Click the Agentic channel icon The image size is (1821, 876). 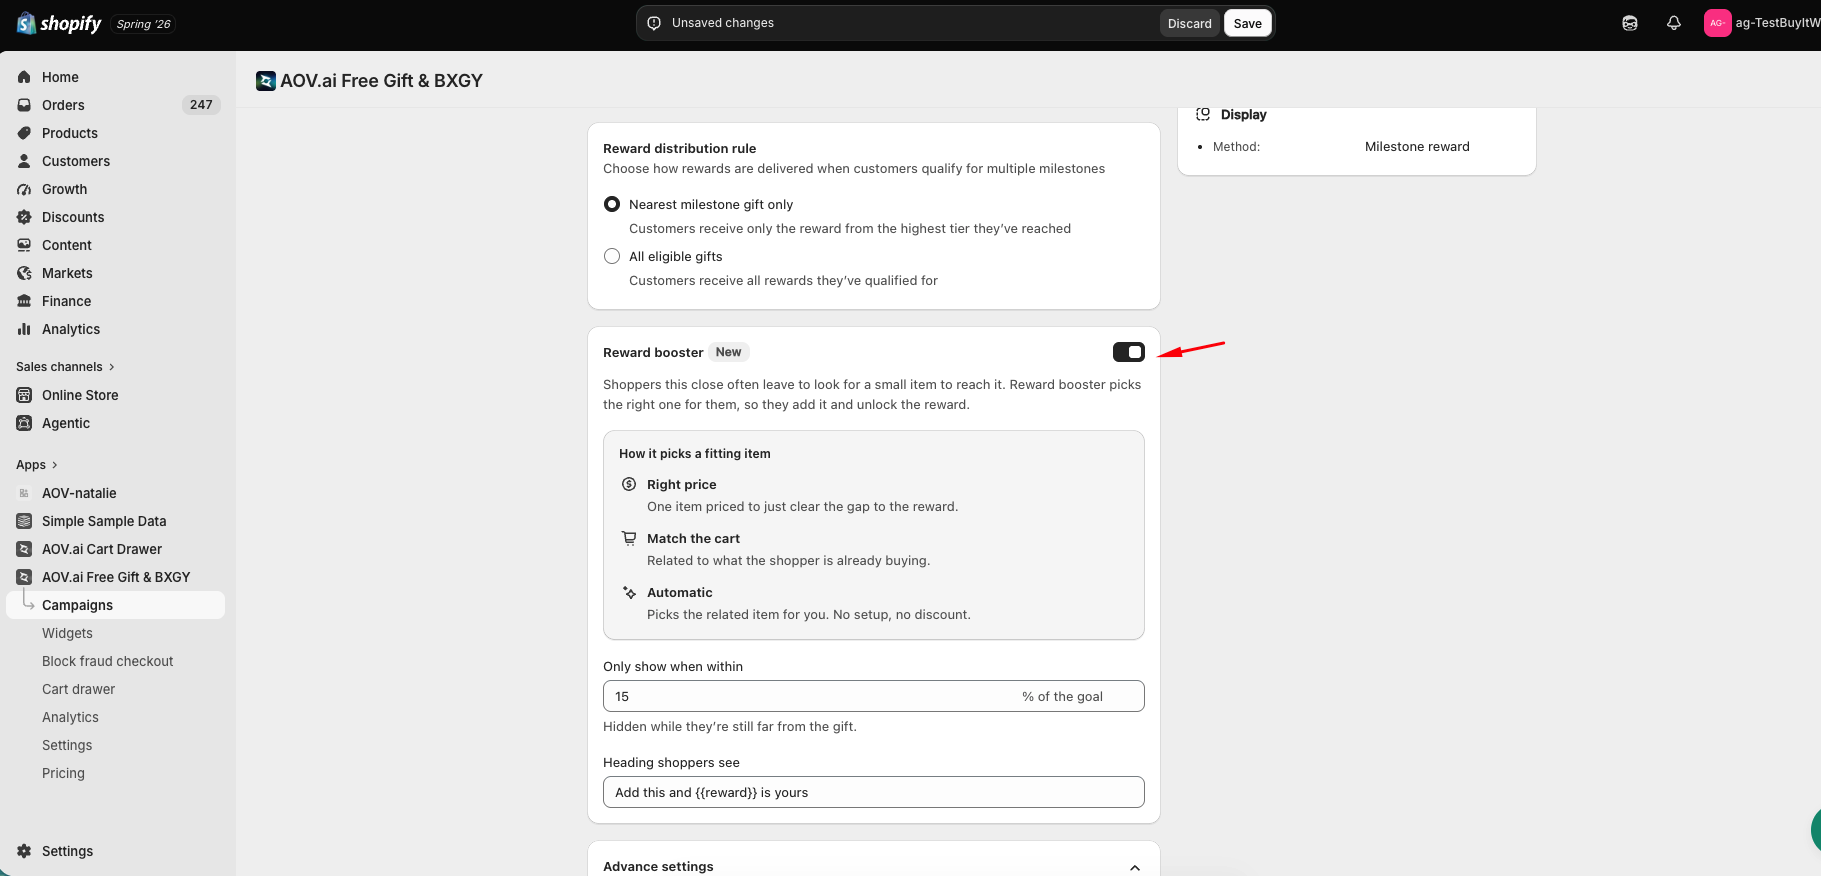tap(24, 423)
